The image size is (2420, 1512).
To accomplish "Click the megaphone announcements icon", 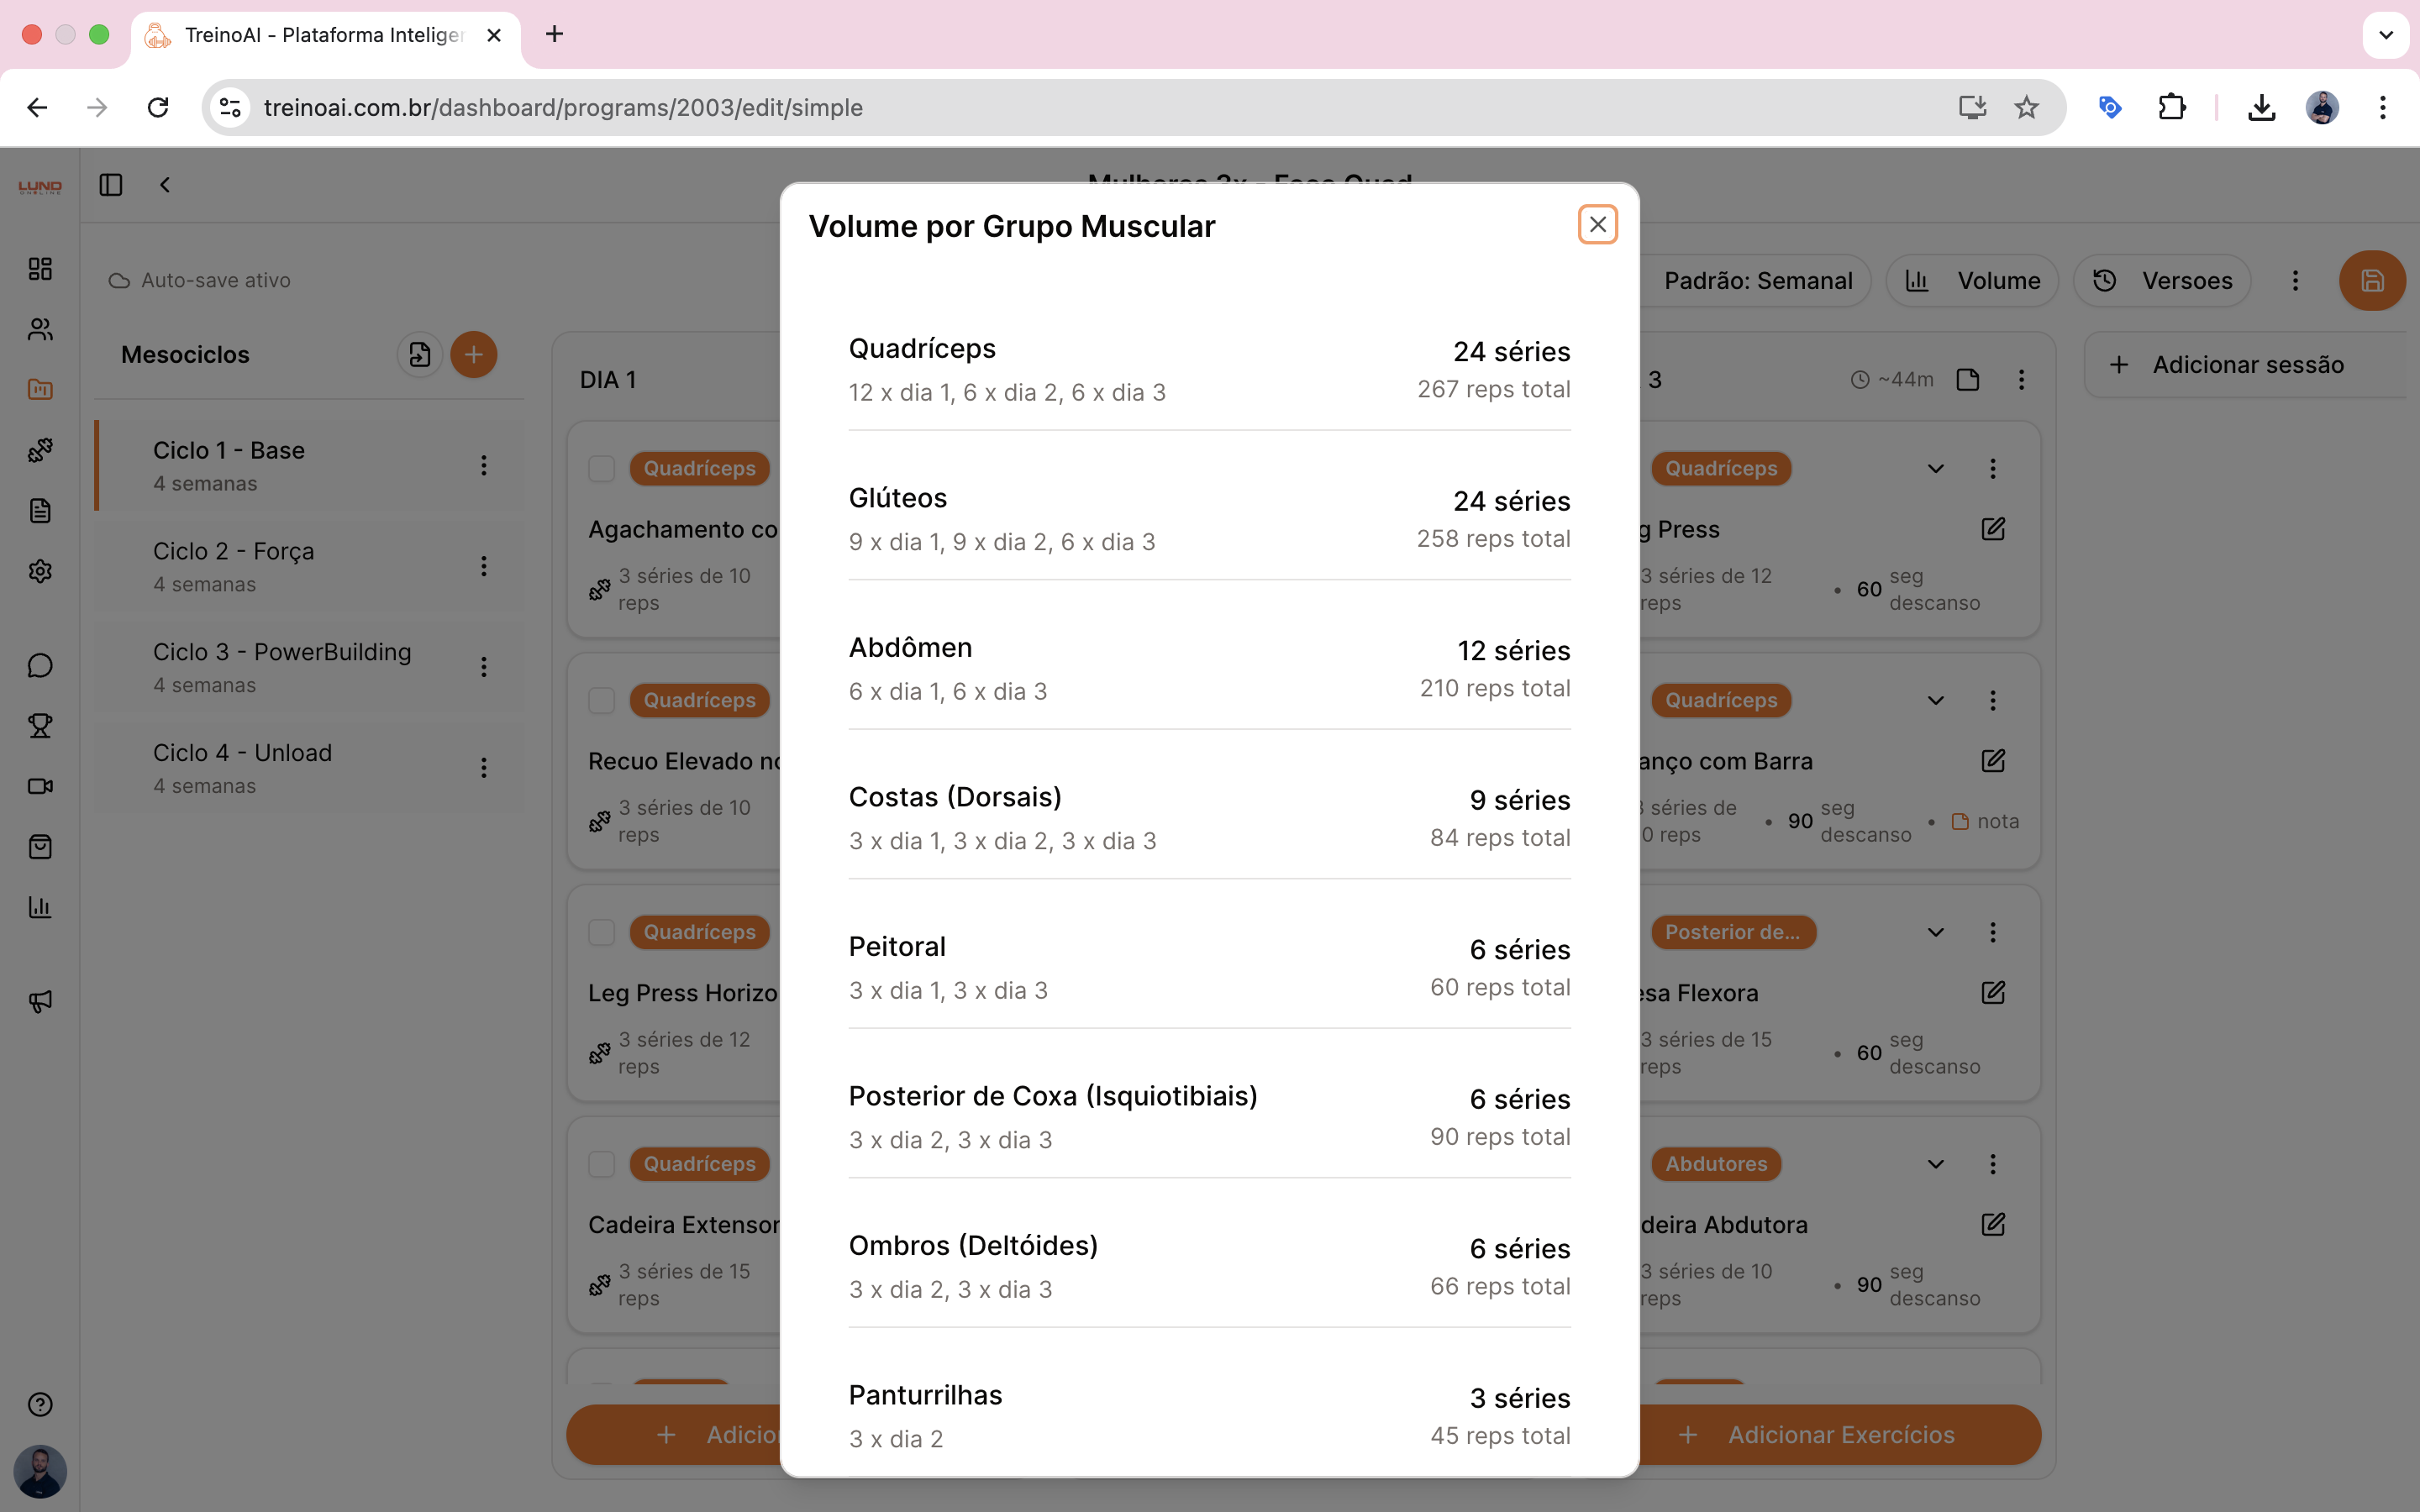I will (x=40, y=1001).
